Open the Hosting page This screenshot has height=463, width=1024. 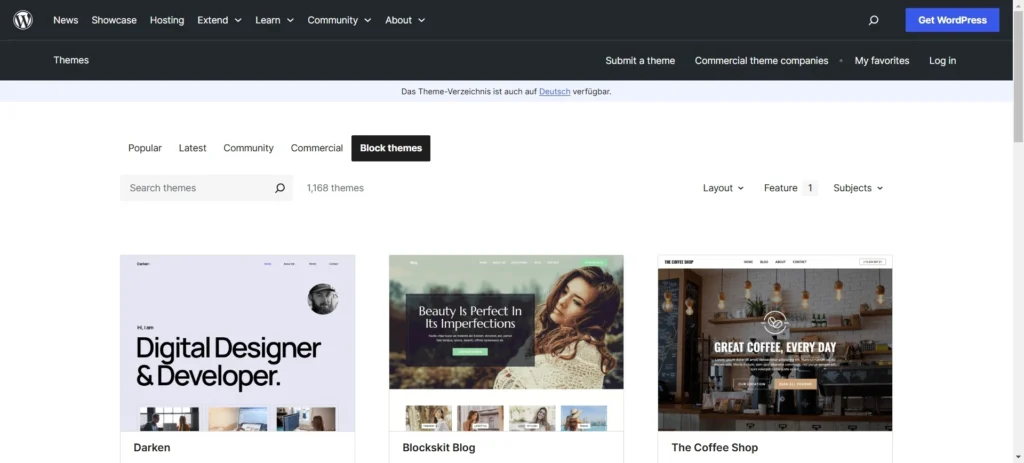(x=167, y=20)
